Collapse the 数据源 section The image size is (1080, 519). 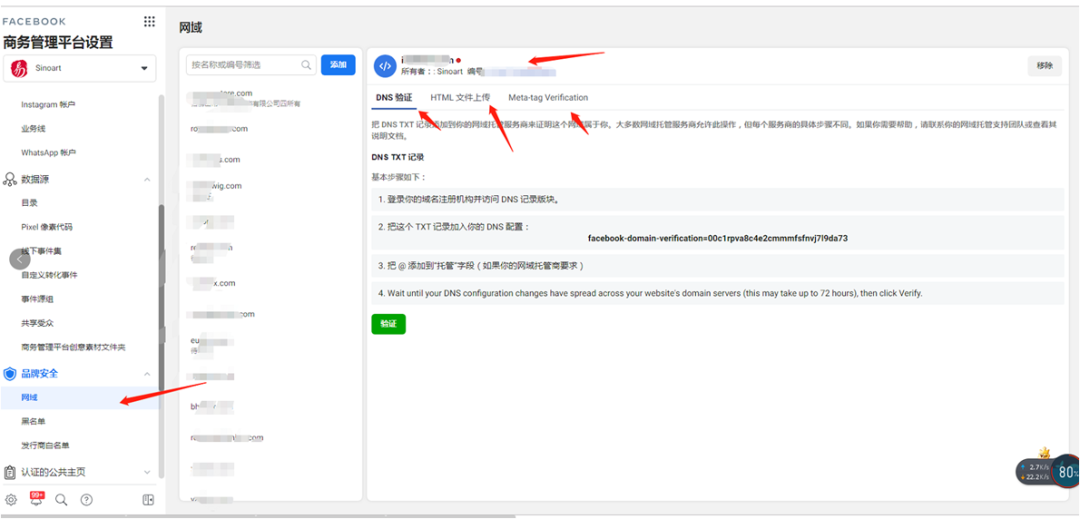(x=147, y=179)
